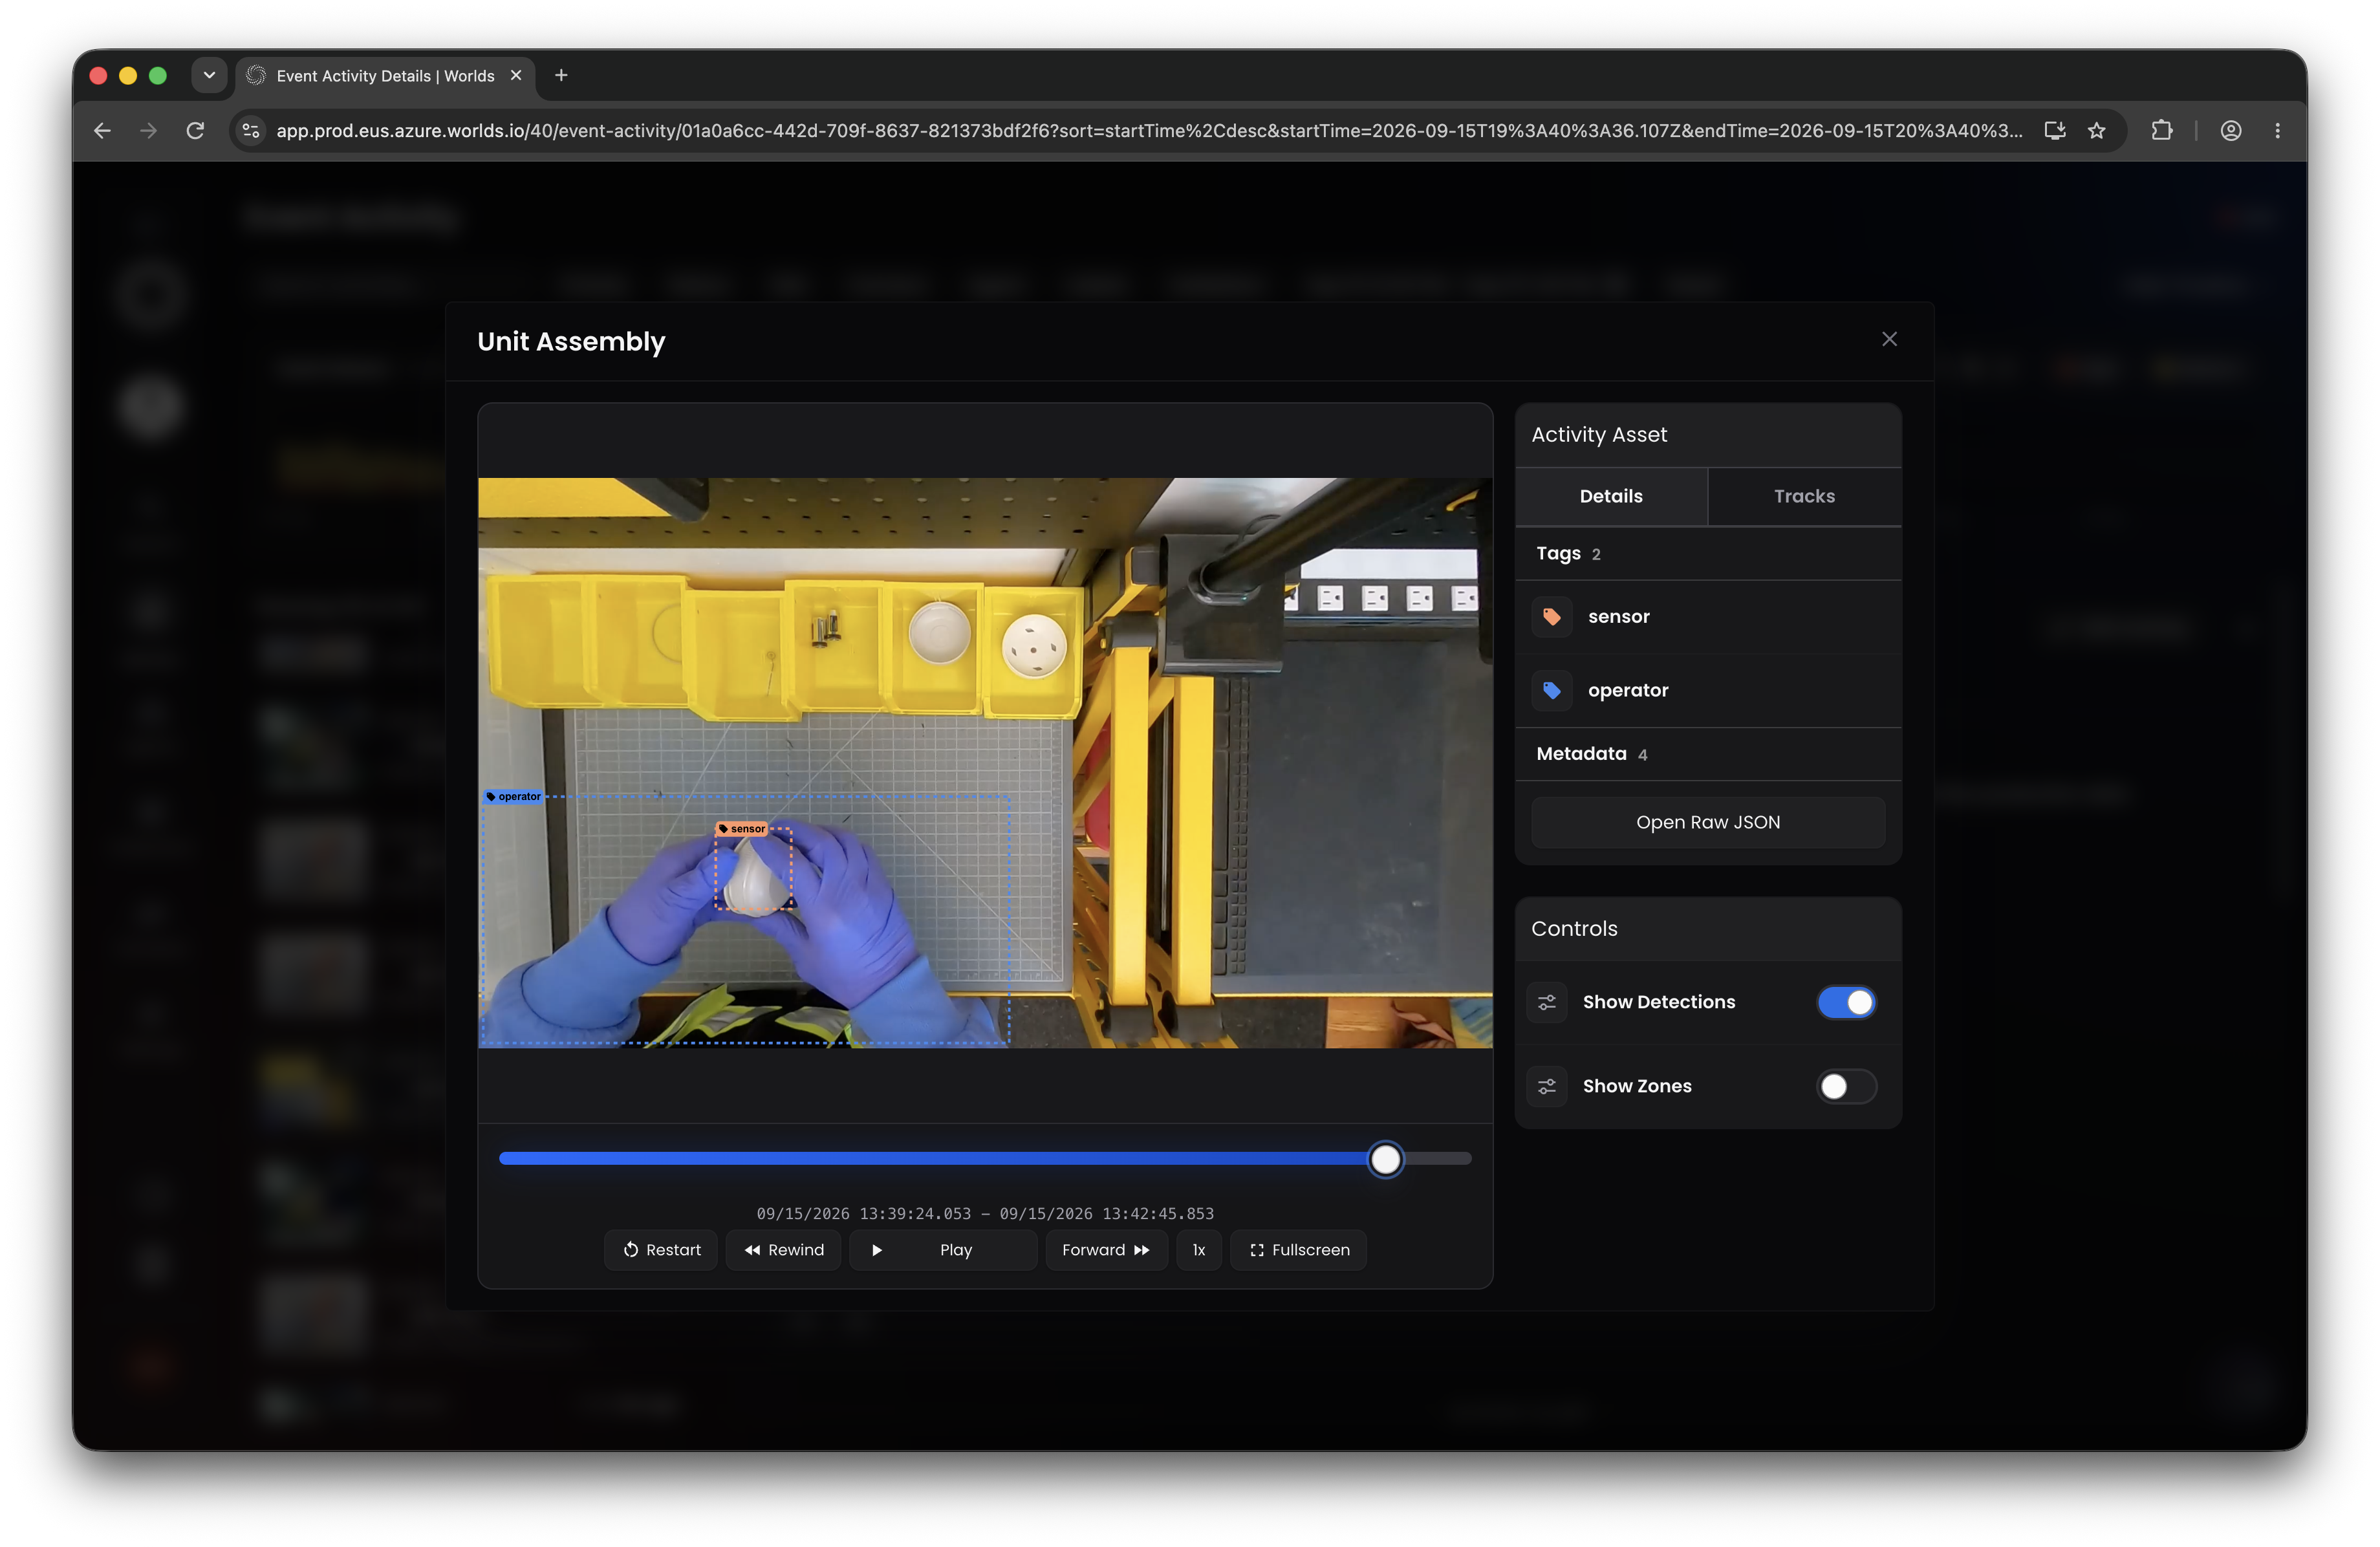Close the Unit Assembly dialog
This screenshot has height=1547, width=2380.
1889,339
